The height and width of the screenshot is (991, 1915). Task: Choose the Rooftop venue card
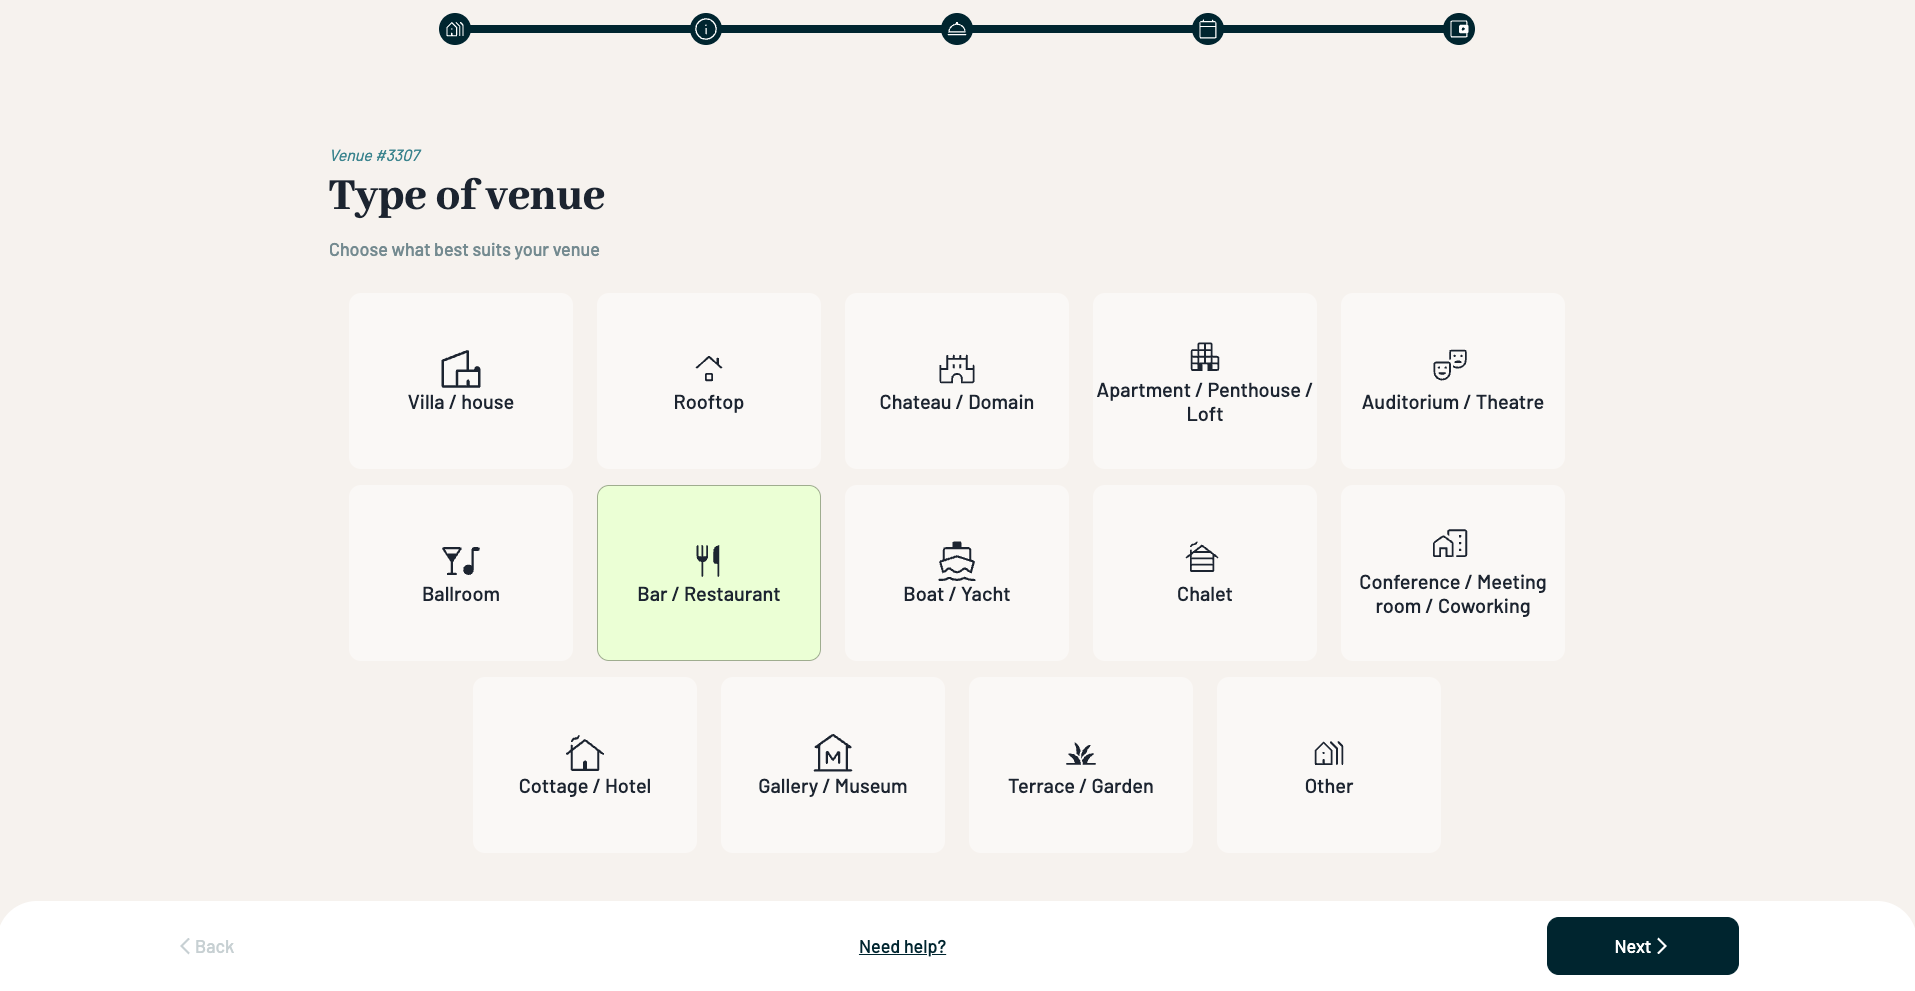[x=709, y=381]
